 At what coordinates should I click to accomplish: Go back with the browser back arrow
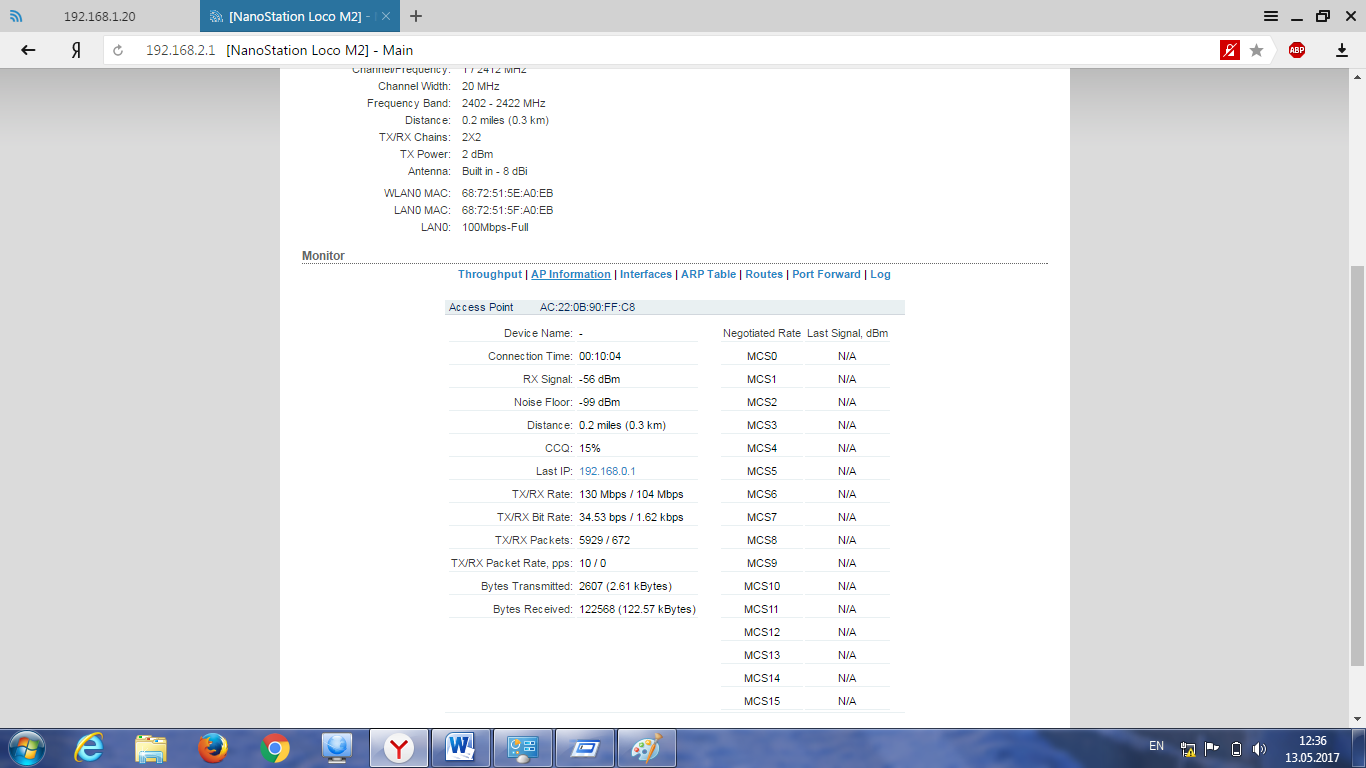tap(28, 50)
